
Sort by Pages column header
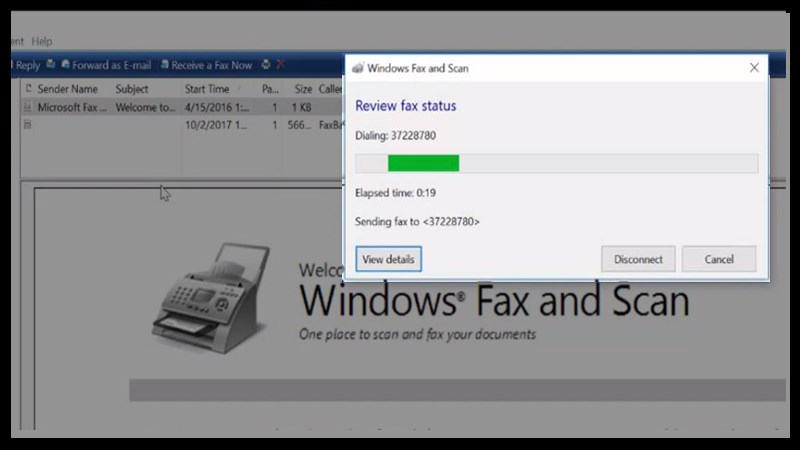(x=270, y=89)
